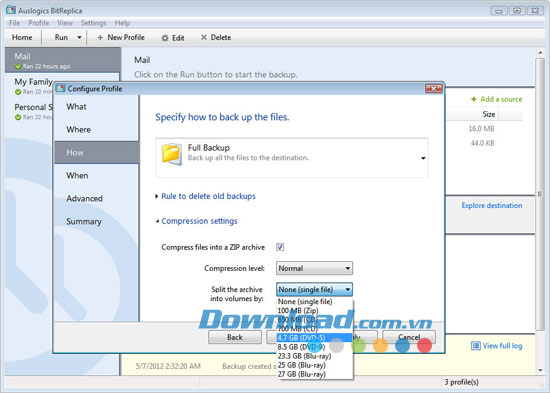Select the How step
This screenshot has width=550, height=393.
[97, 153]
